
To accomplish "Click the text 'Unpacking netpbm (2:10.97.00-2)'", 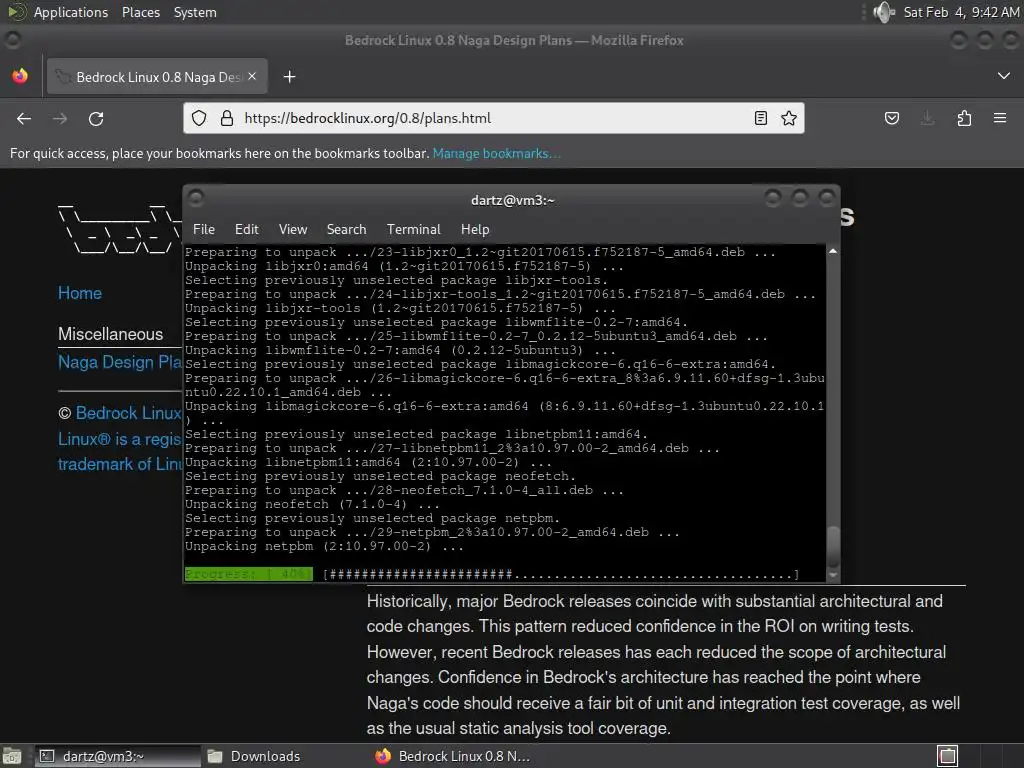I will pyautogui.click(x=308, y=546).
